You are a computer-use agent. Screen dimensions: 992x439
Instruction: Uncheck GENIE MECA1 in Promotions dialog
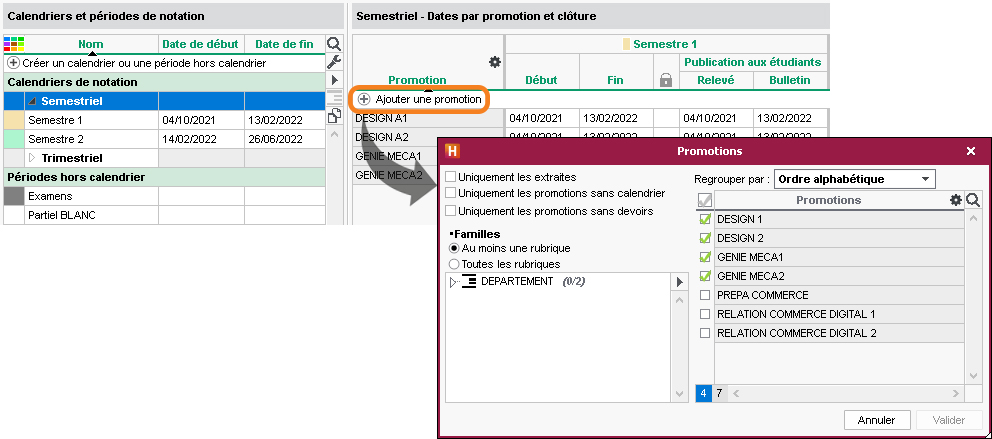tap(705, 257)
